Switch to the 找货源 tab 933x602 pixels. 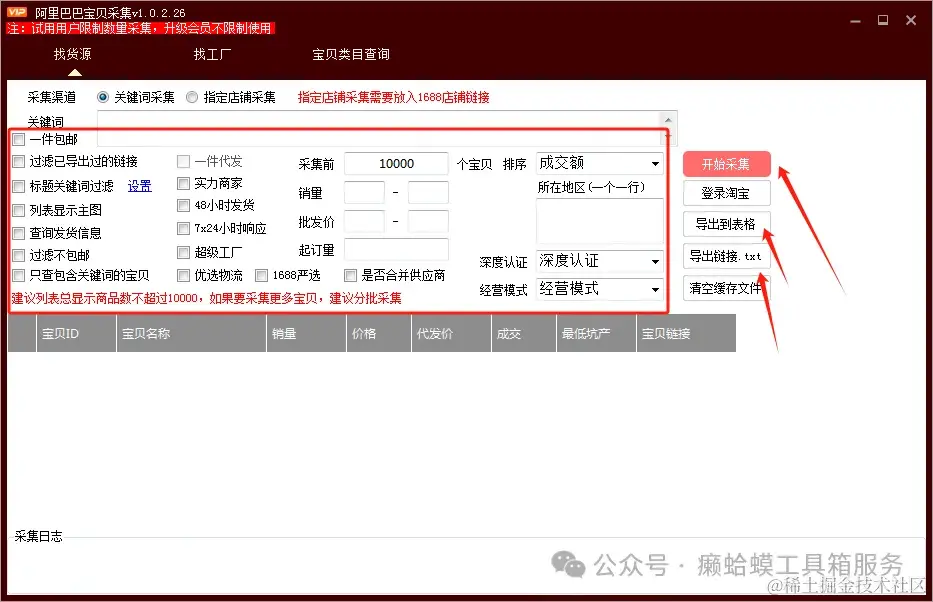tap(70, 54)
